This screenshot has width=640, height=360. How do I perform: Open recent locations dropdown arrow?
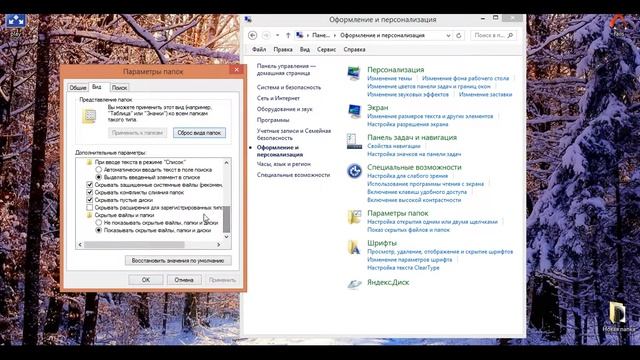tap(278, 36)
